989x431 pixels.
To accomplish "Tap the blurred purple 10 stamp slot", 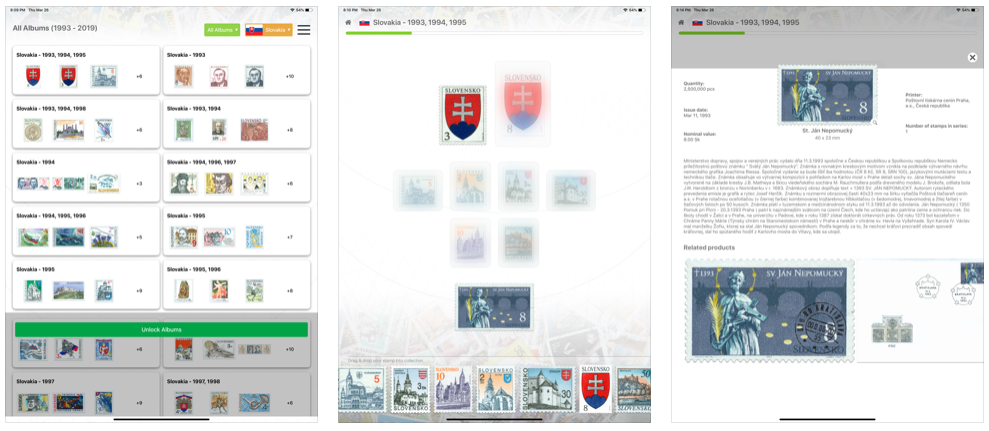I will tap(470, 241).
